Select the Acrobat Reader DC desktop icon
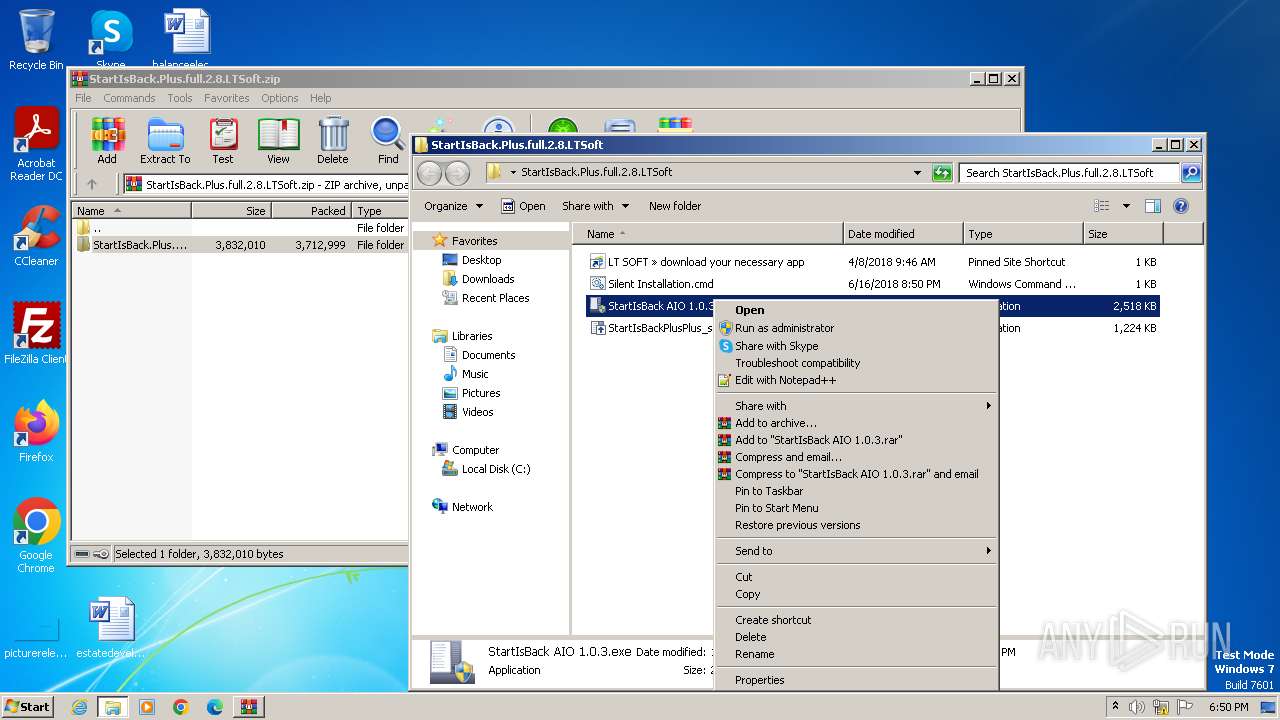1280x720 pixels. (x=36, y=145)
